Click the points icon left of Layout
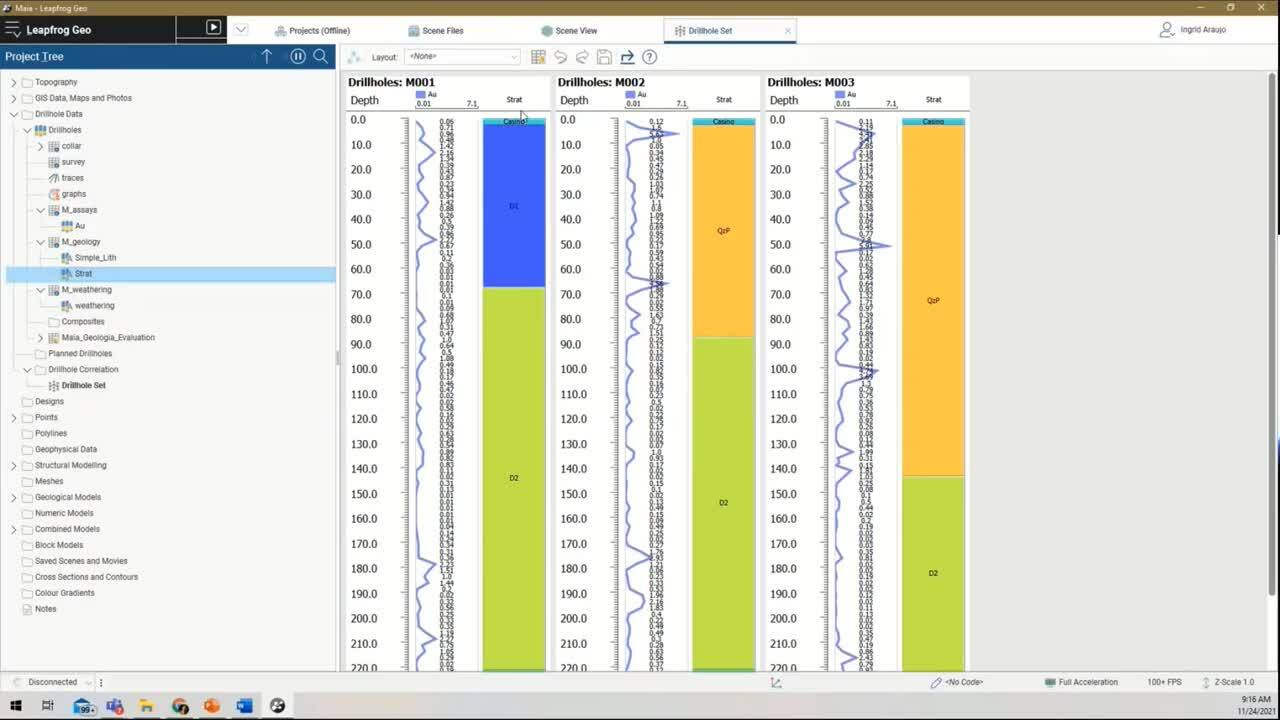The height and width of the screenshot is (720, 1280). point(354,57)
